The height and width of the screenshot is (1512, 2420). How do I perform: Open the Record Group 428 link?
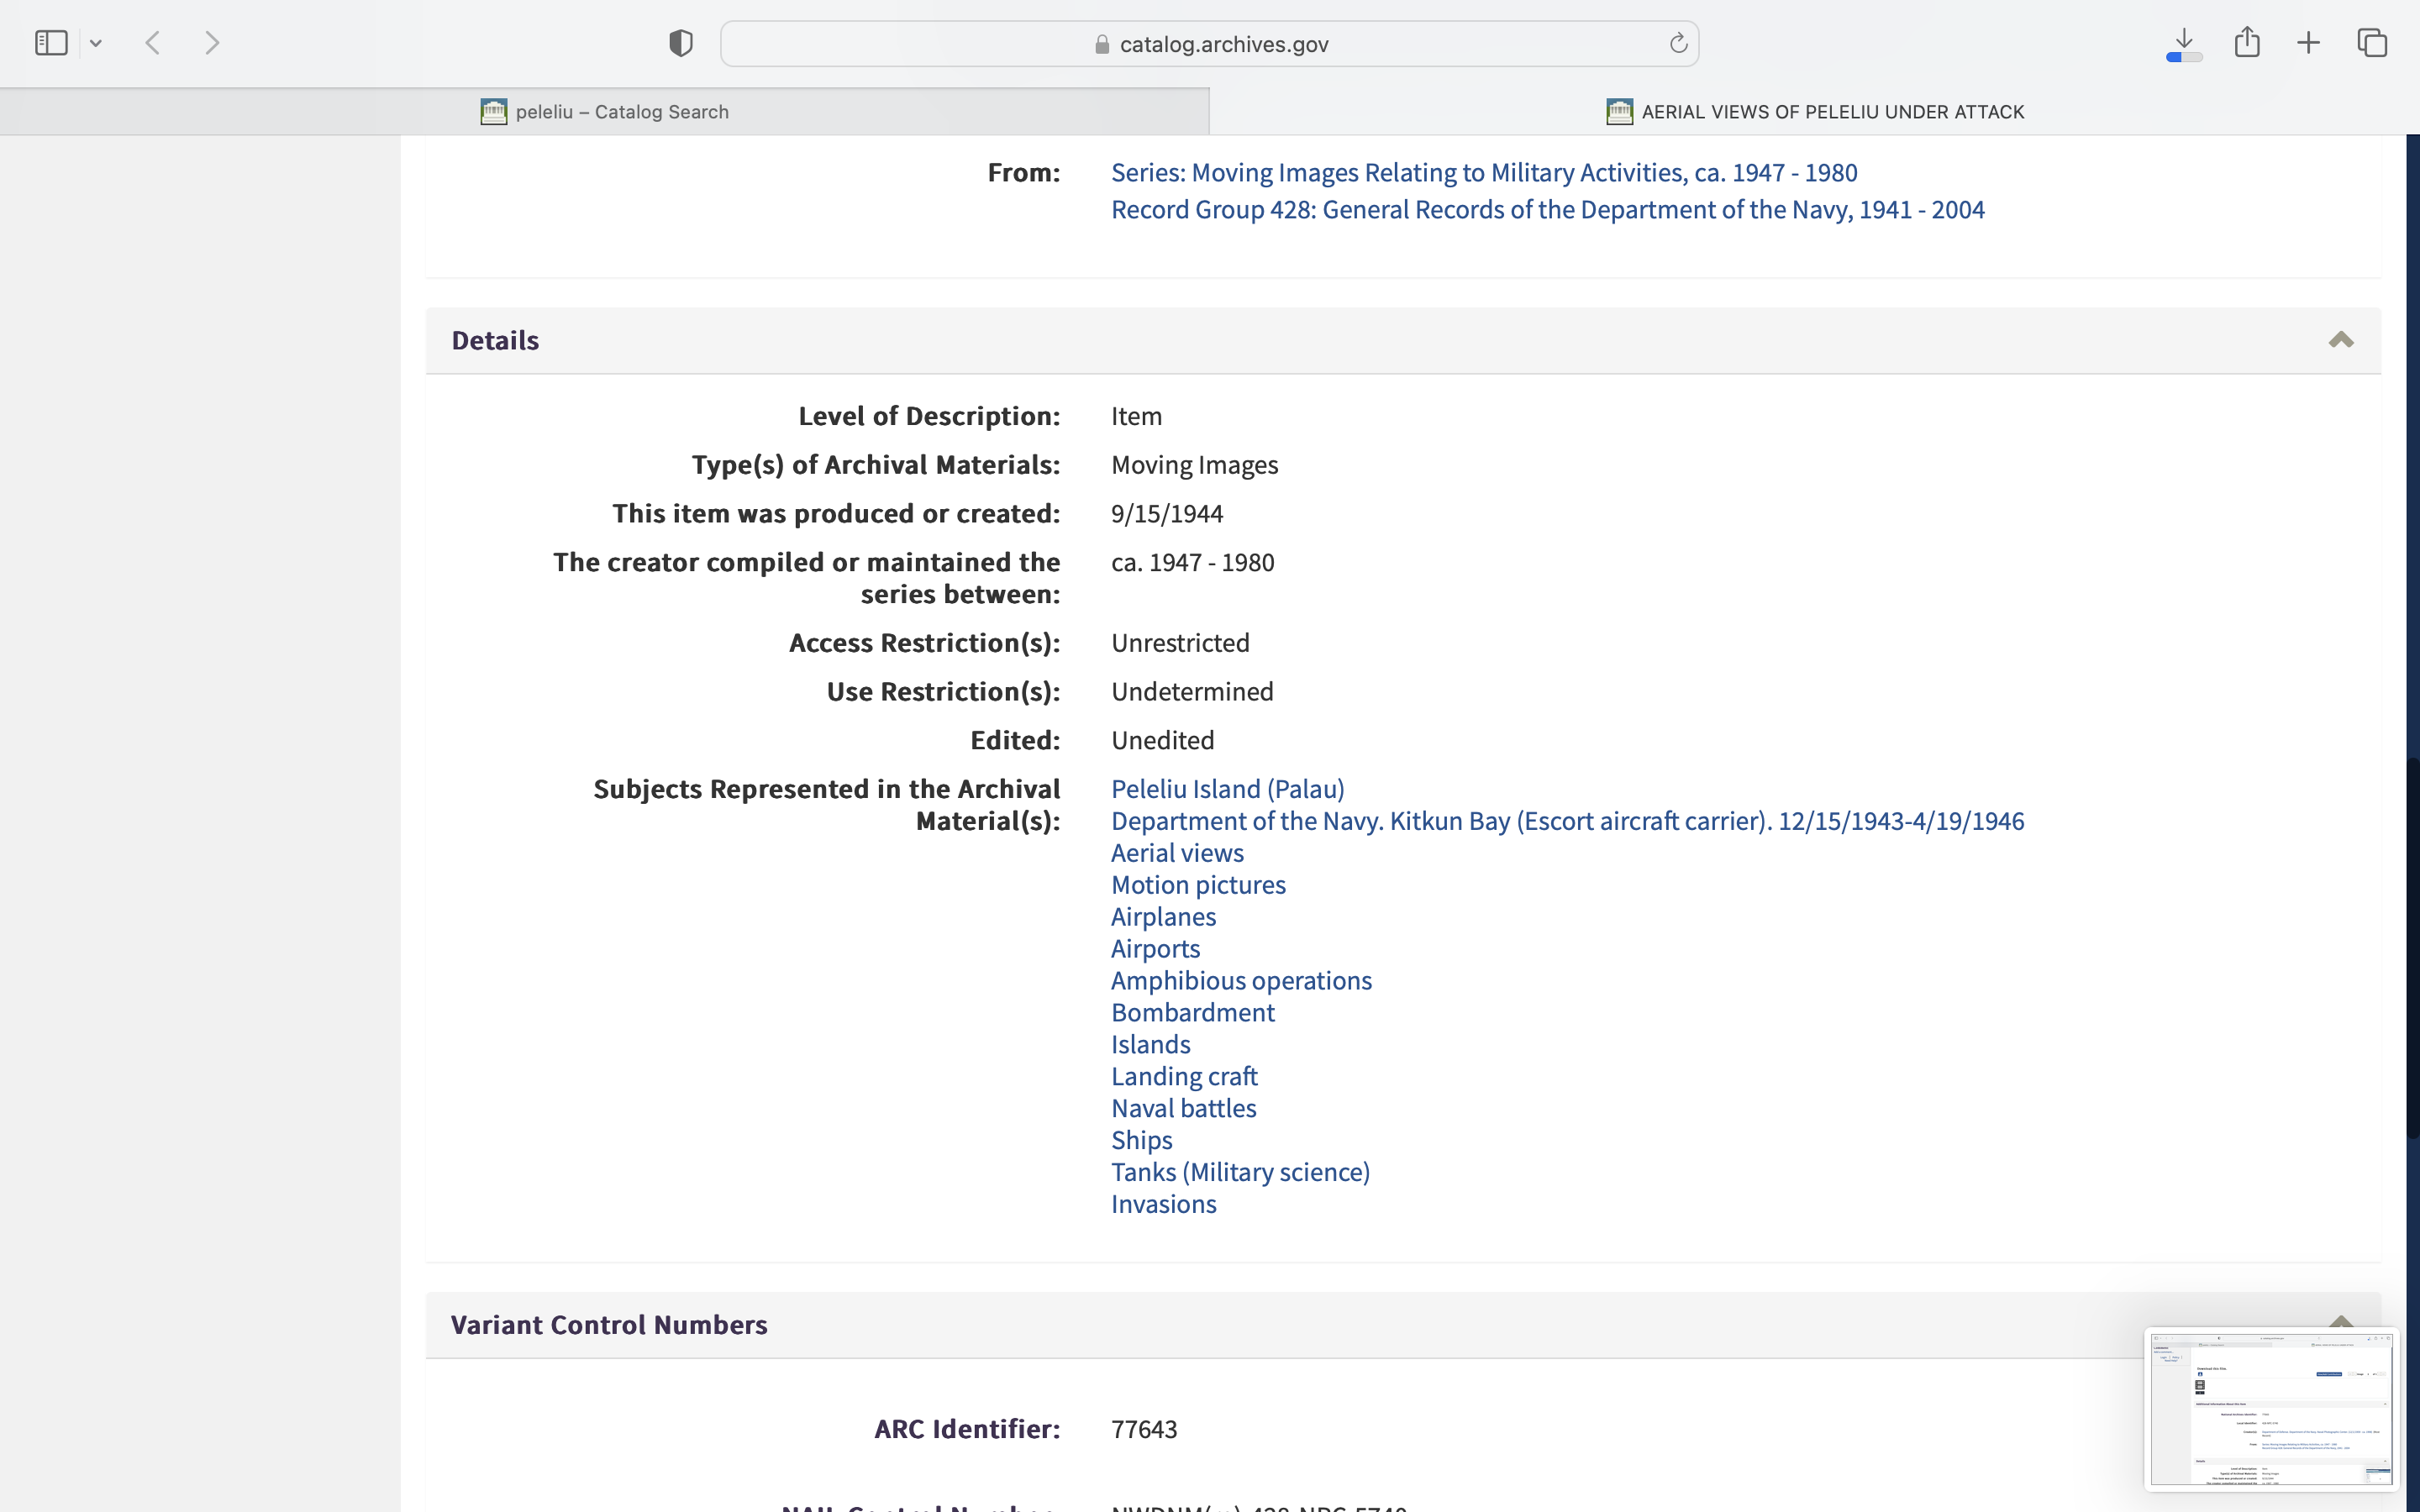[1547, 210]
